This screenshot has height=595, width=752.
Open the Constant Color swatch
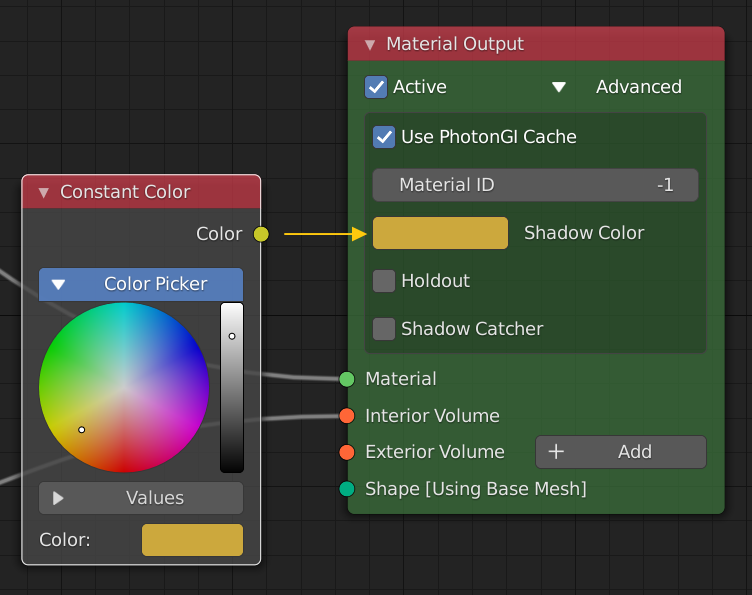[192, 540]
